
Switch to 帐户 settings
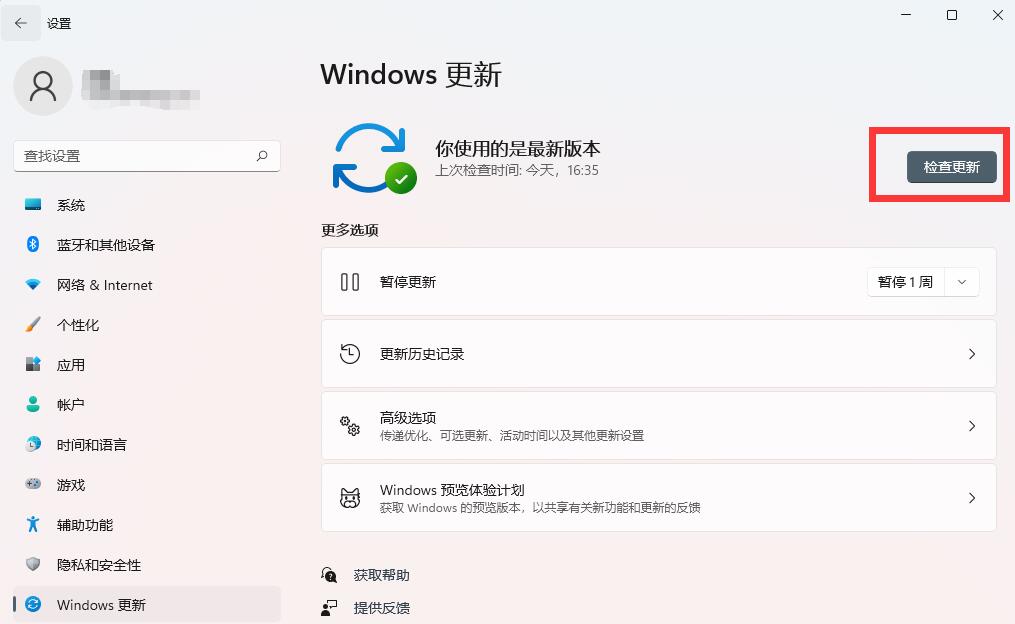[x=147, y=405]
